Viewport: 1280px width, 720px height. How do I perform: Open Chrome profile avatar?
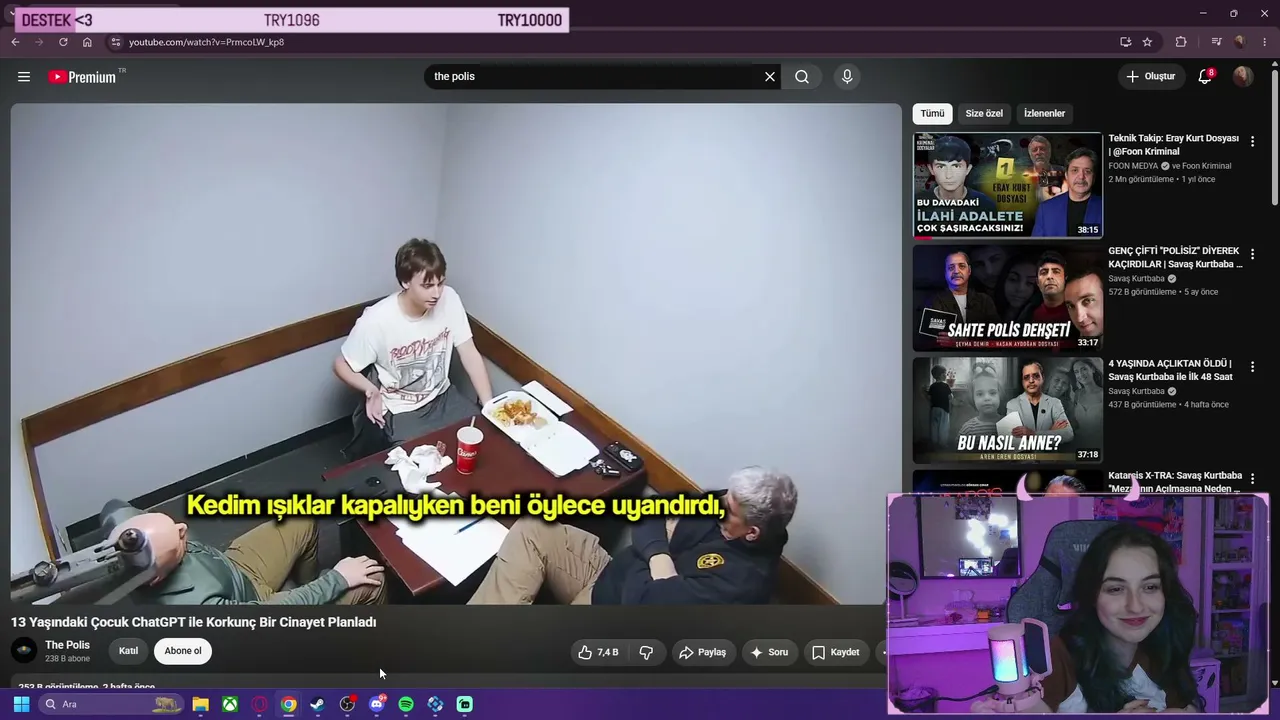tap(1240, 42)
